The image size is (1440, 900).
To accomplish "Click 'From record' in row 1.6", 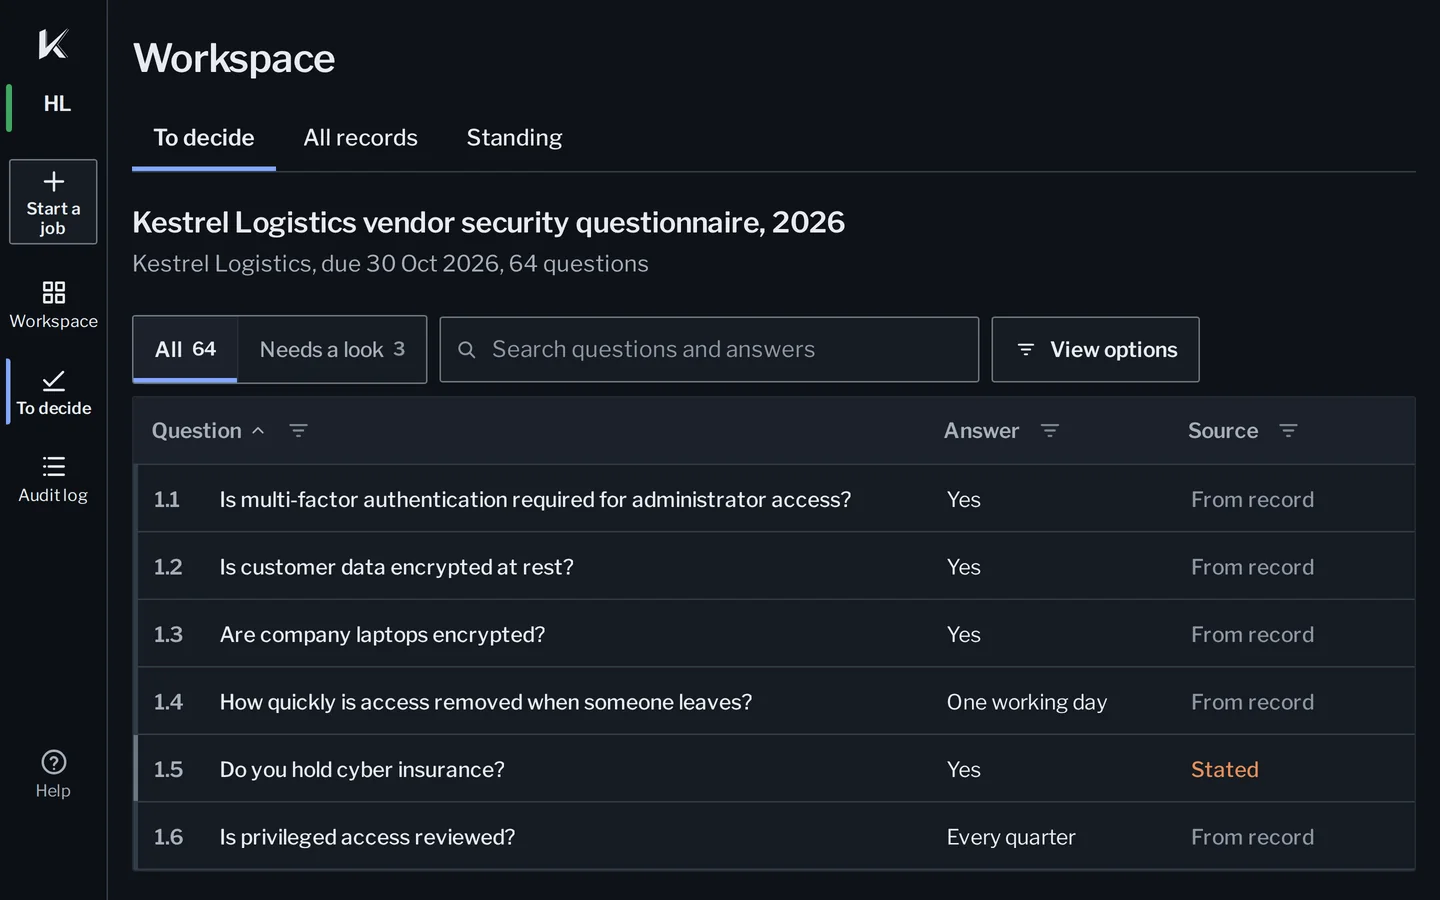I will (x=1252, y=837).
